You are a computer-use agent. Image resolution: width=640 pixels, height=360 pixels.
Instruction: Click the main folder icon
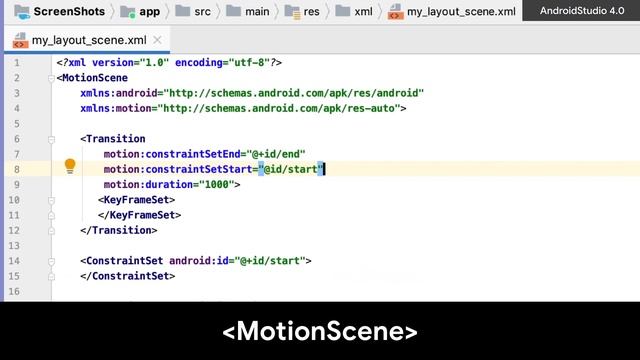click(x=233, y=11)
